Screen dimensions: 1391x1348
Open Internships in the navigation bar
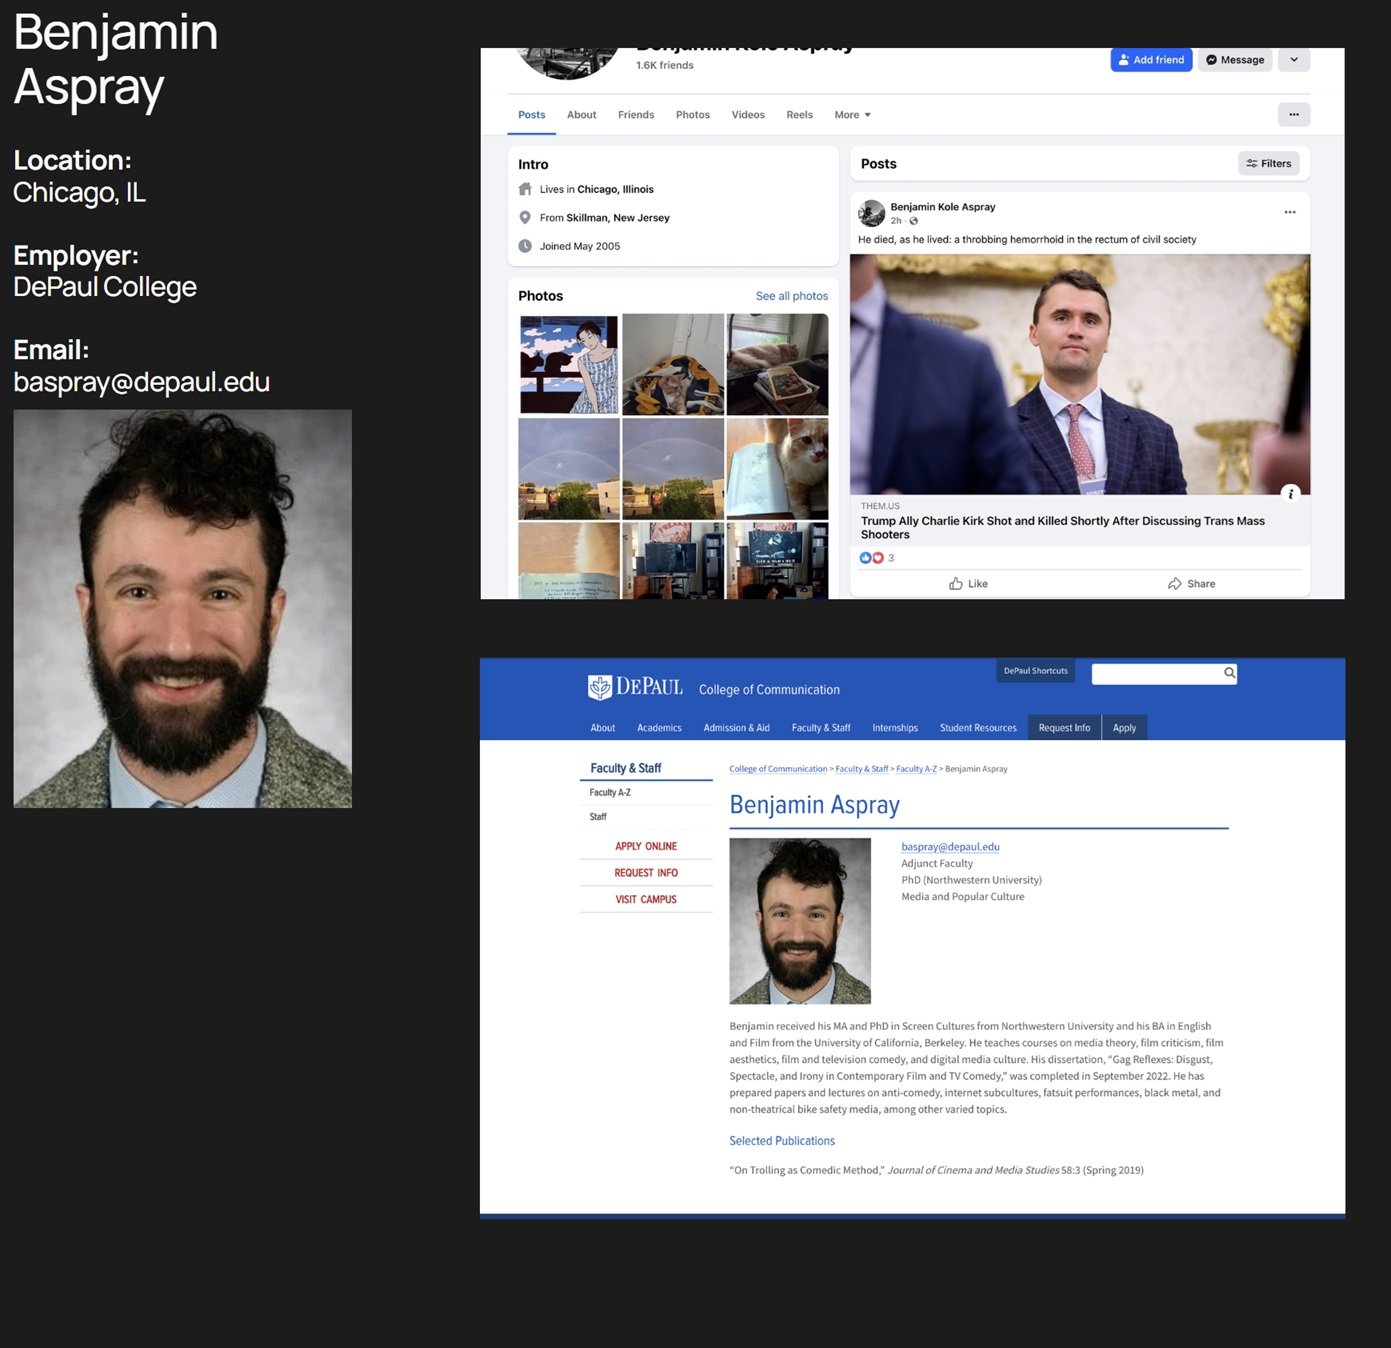pyautogui.click(x=895, y=728)
